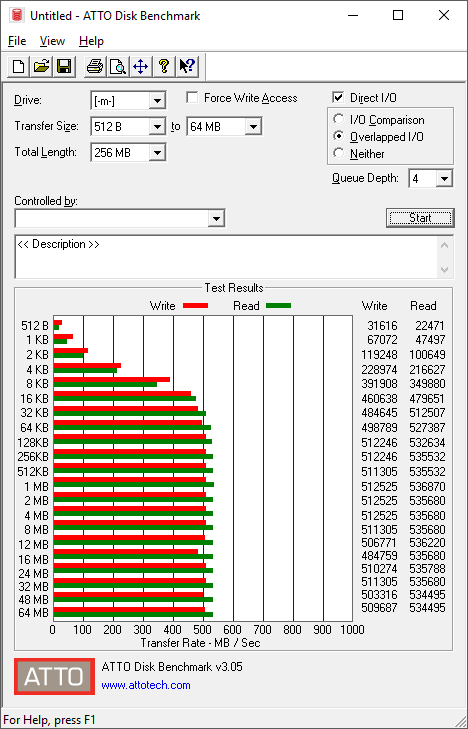Open the www.attotech.com link
The image size is (468, 729).
tap(146, 685)
